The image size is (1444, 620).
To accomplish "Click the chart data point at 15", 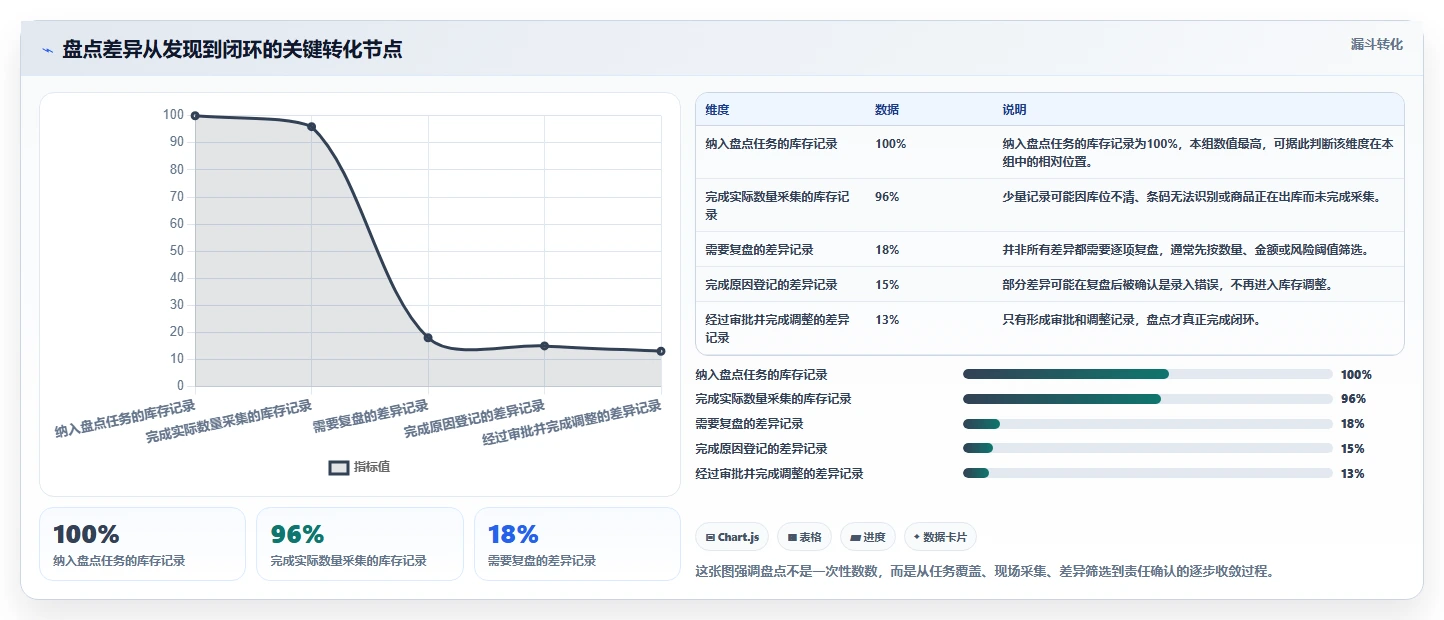I will click(x=545, y=346).
